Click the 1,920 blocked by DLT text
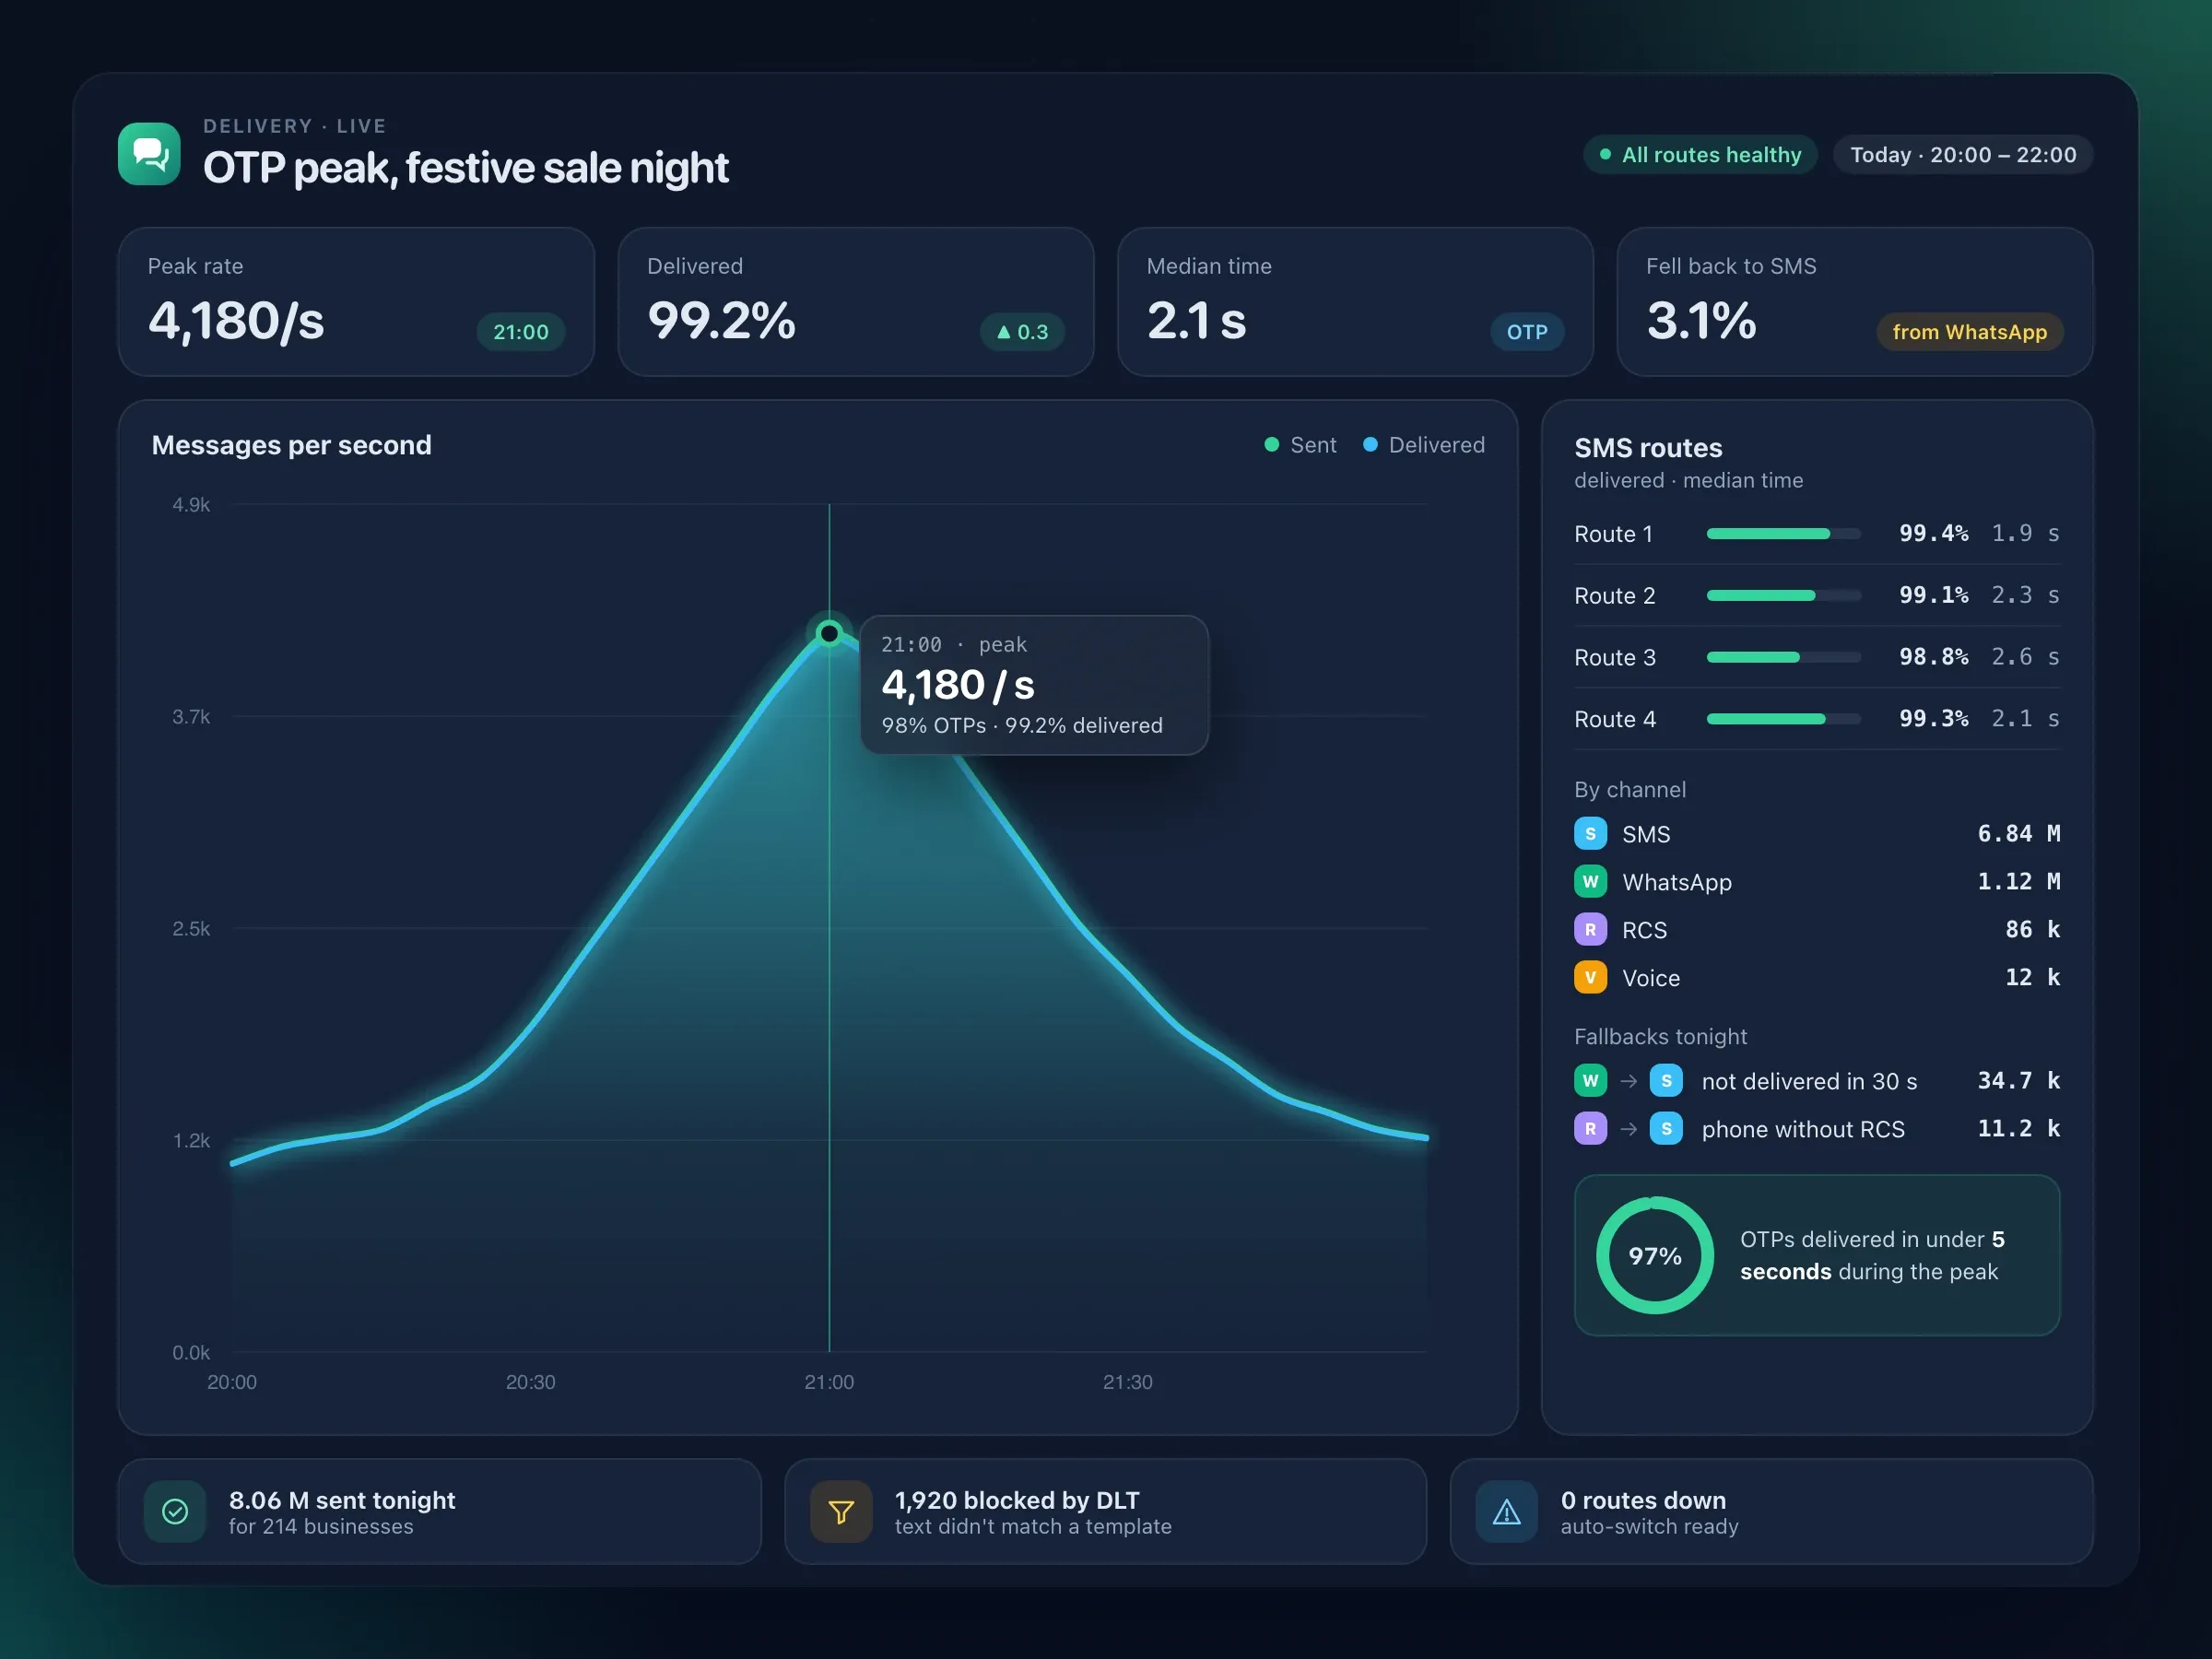 (1017, 1500)
